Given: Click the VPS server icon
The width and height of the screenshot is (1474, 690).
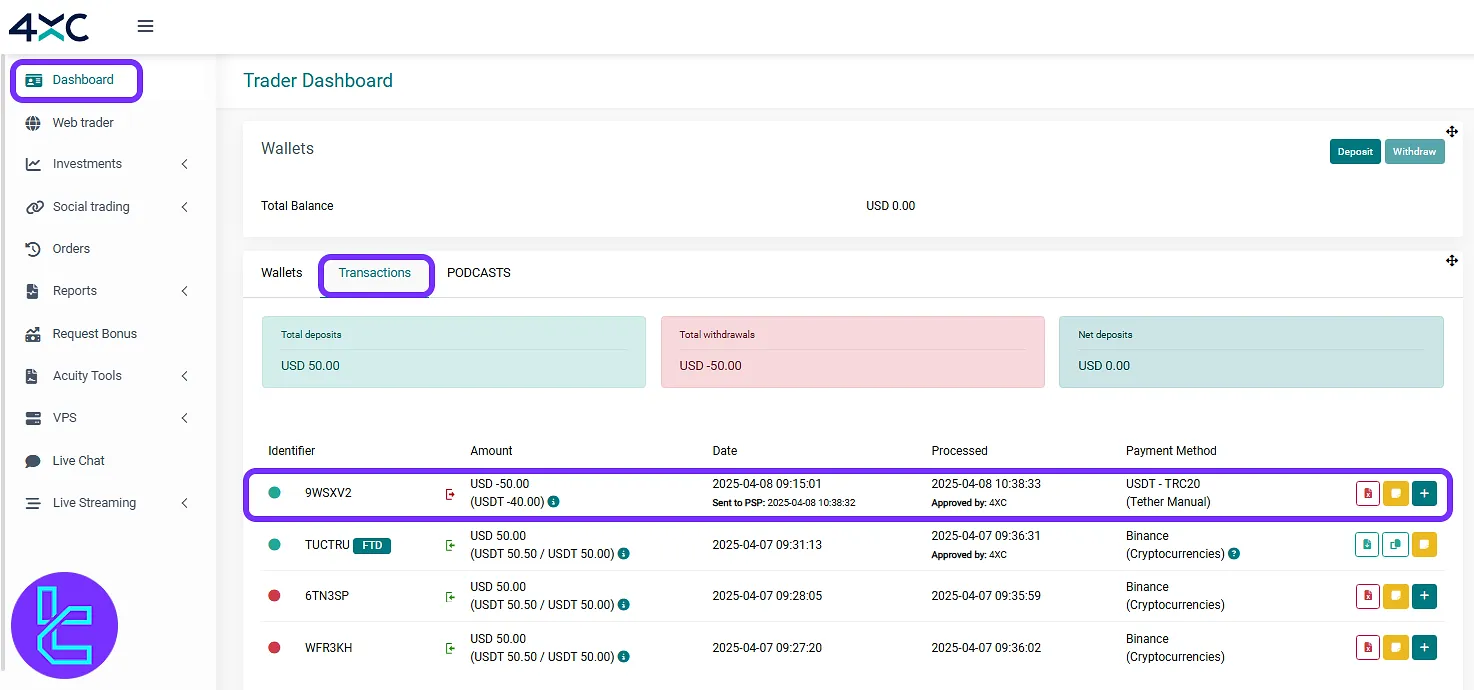Looking at the screenshot, I should point(34,418).
